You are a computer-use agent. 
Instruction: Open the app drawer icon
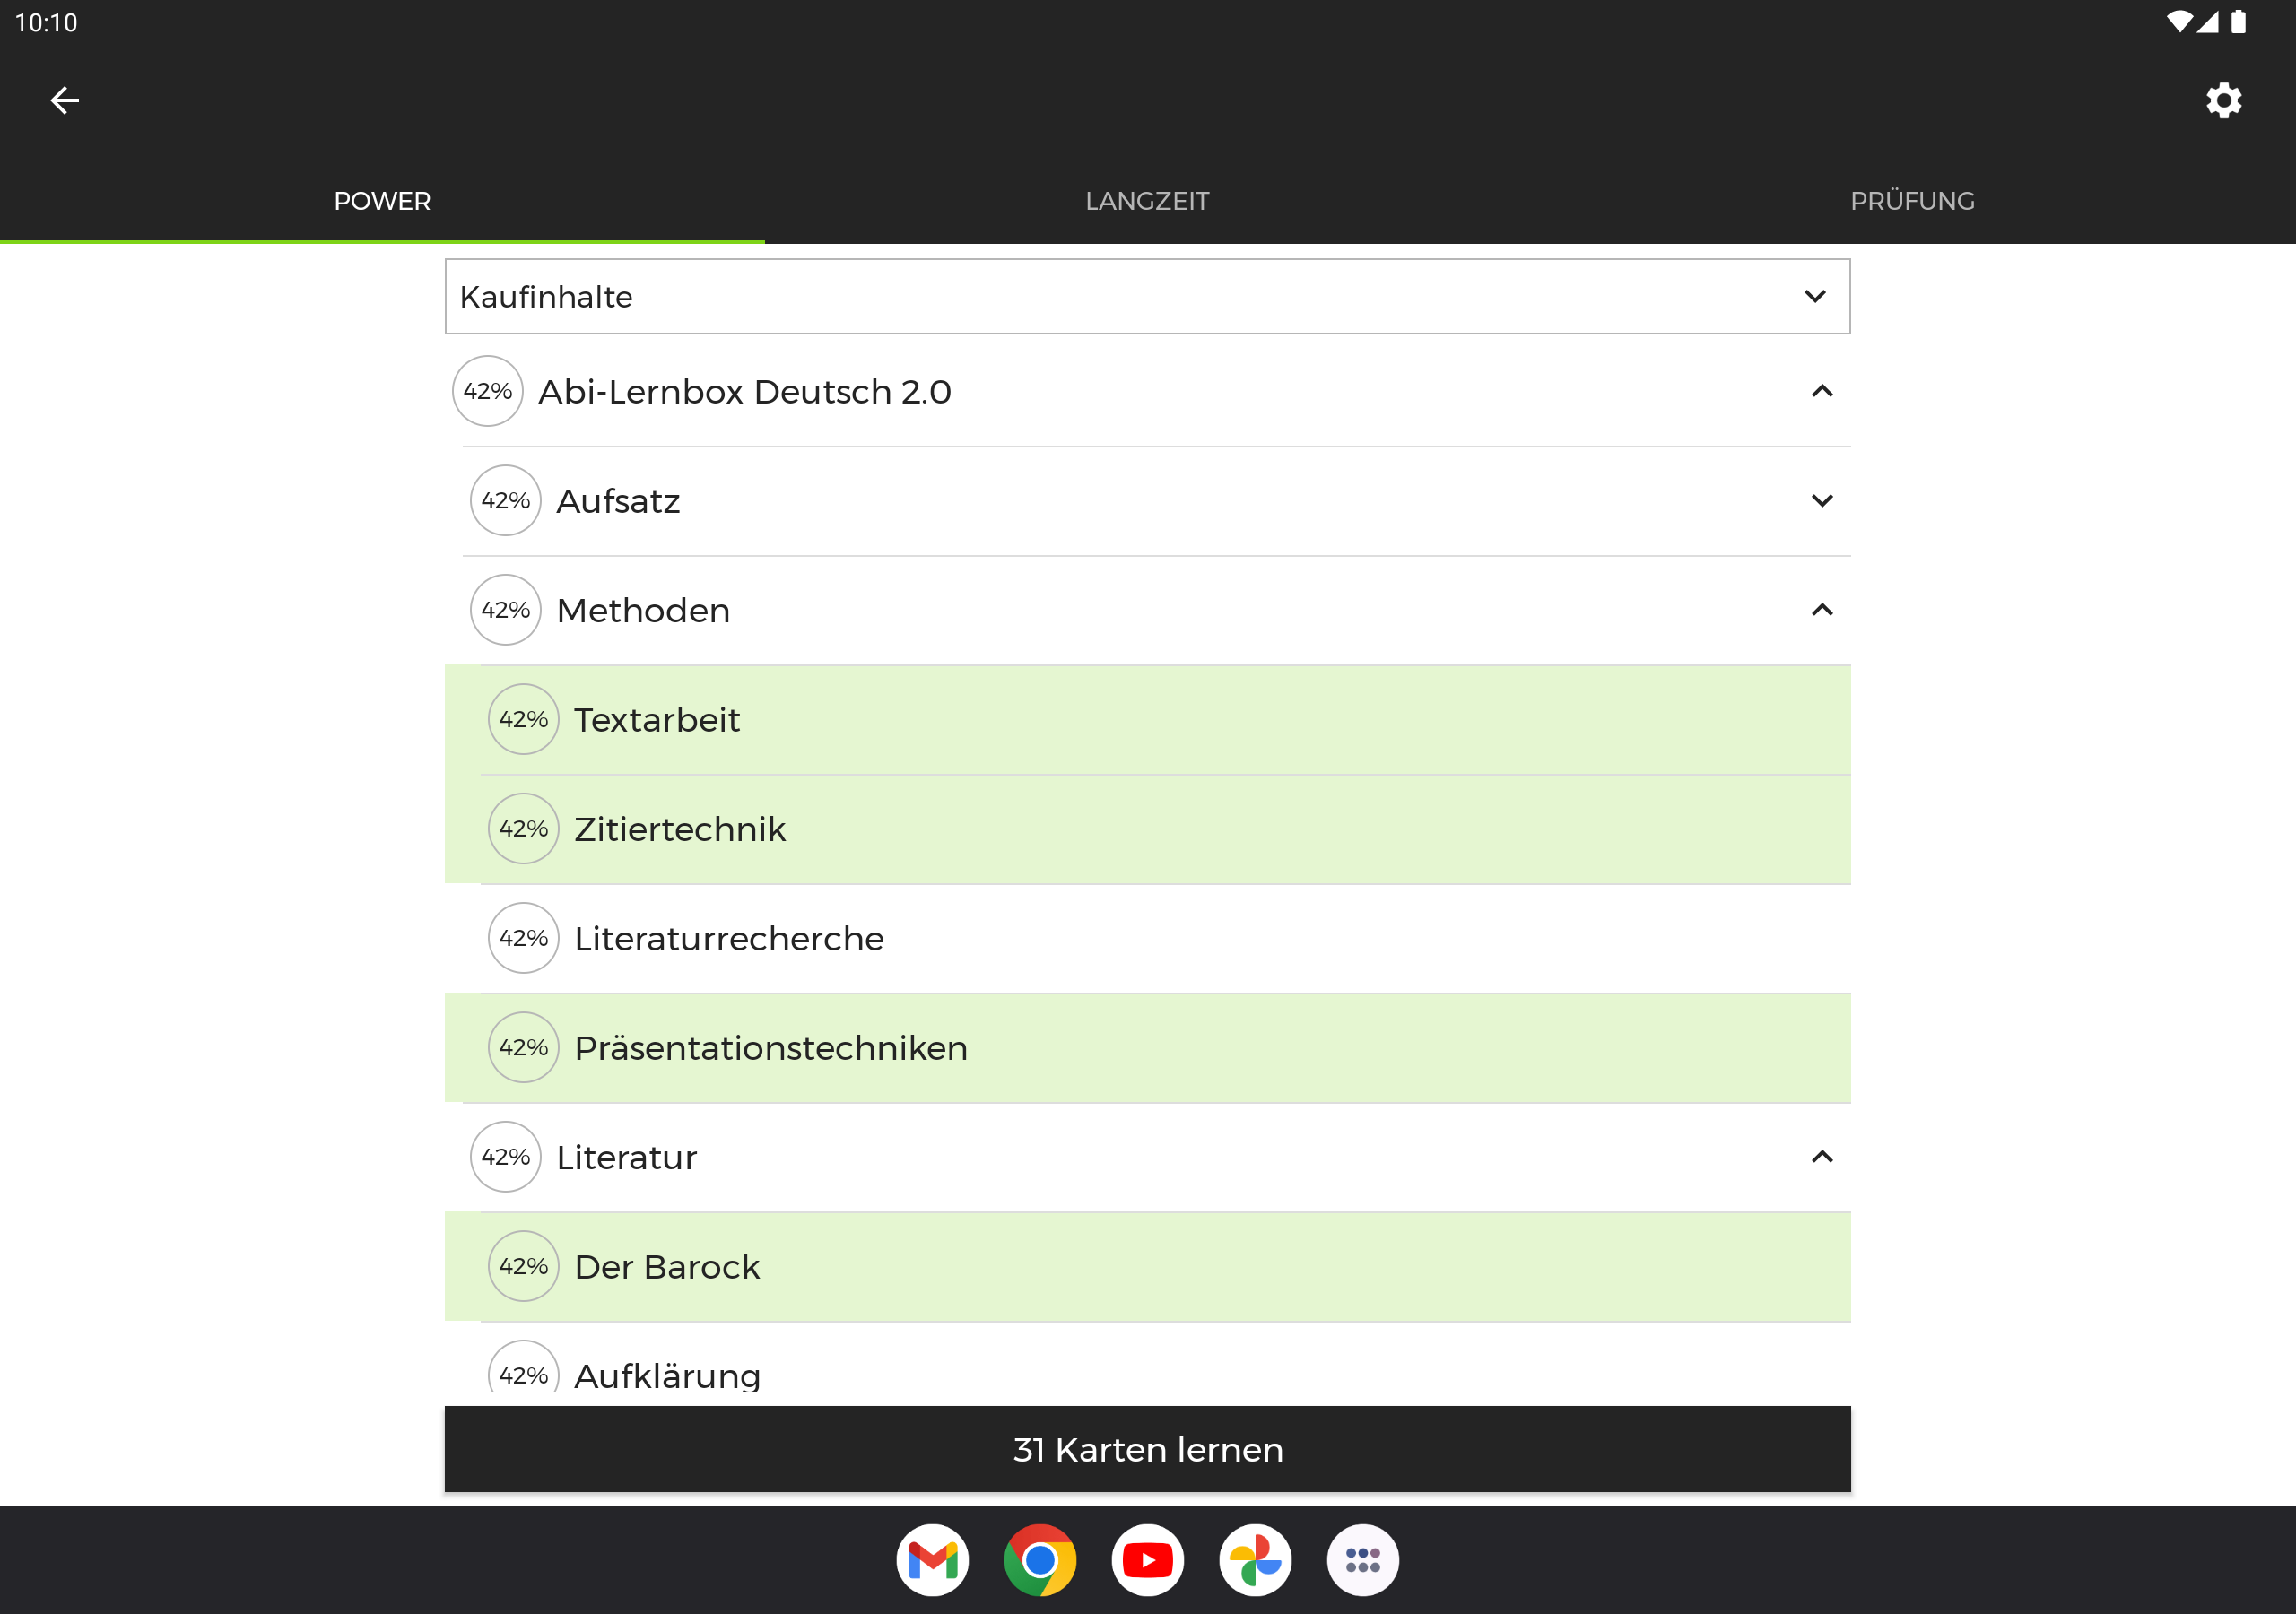[x=1362, y=1560]
